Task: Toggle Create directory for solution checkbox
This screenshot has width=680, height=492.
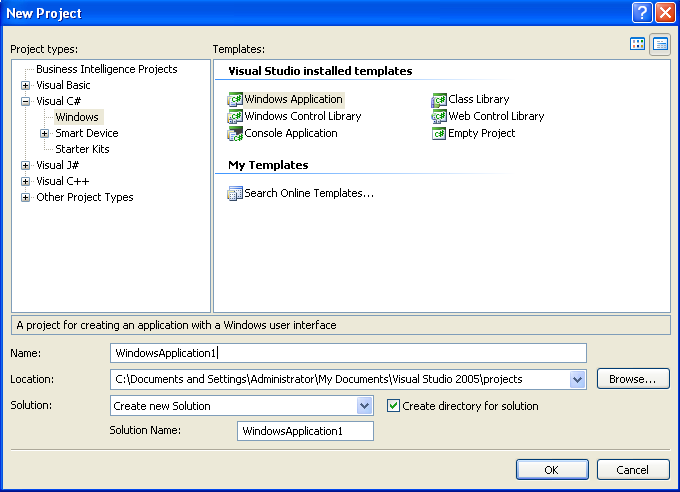Action: click(393, 406)
